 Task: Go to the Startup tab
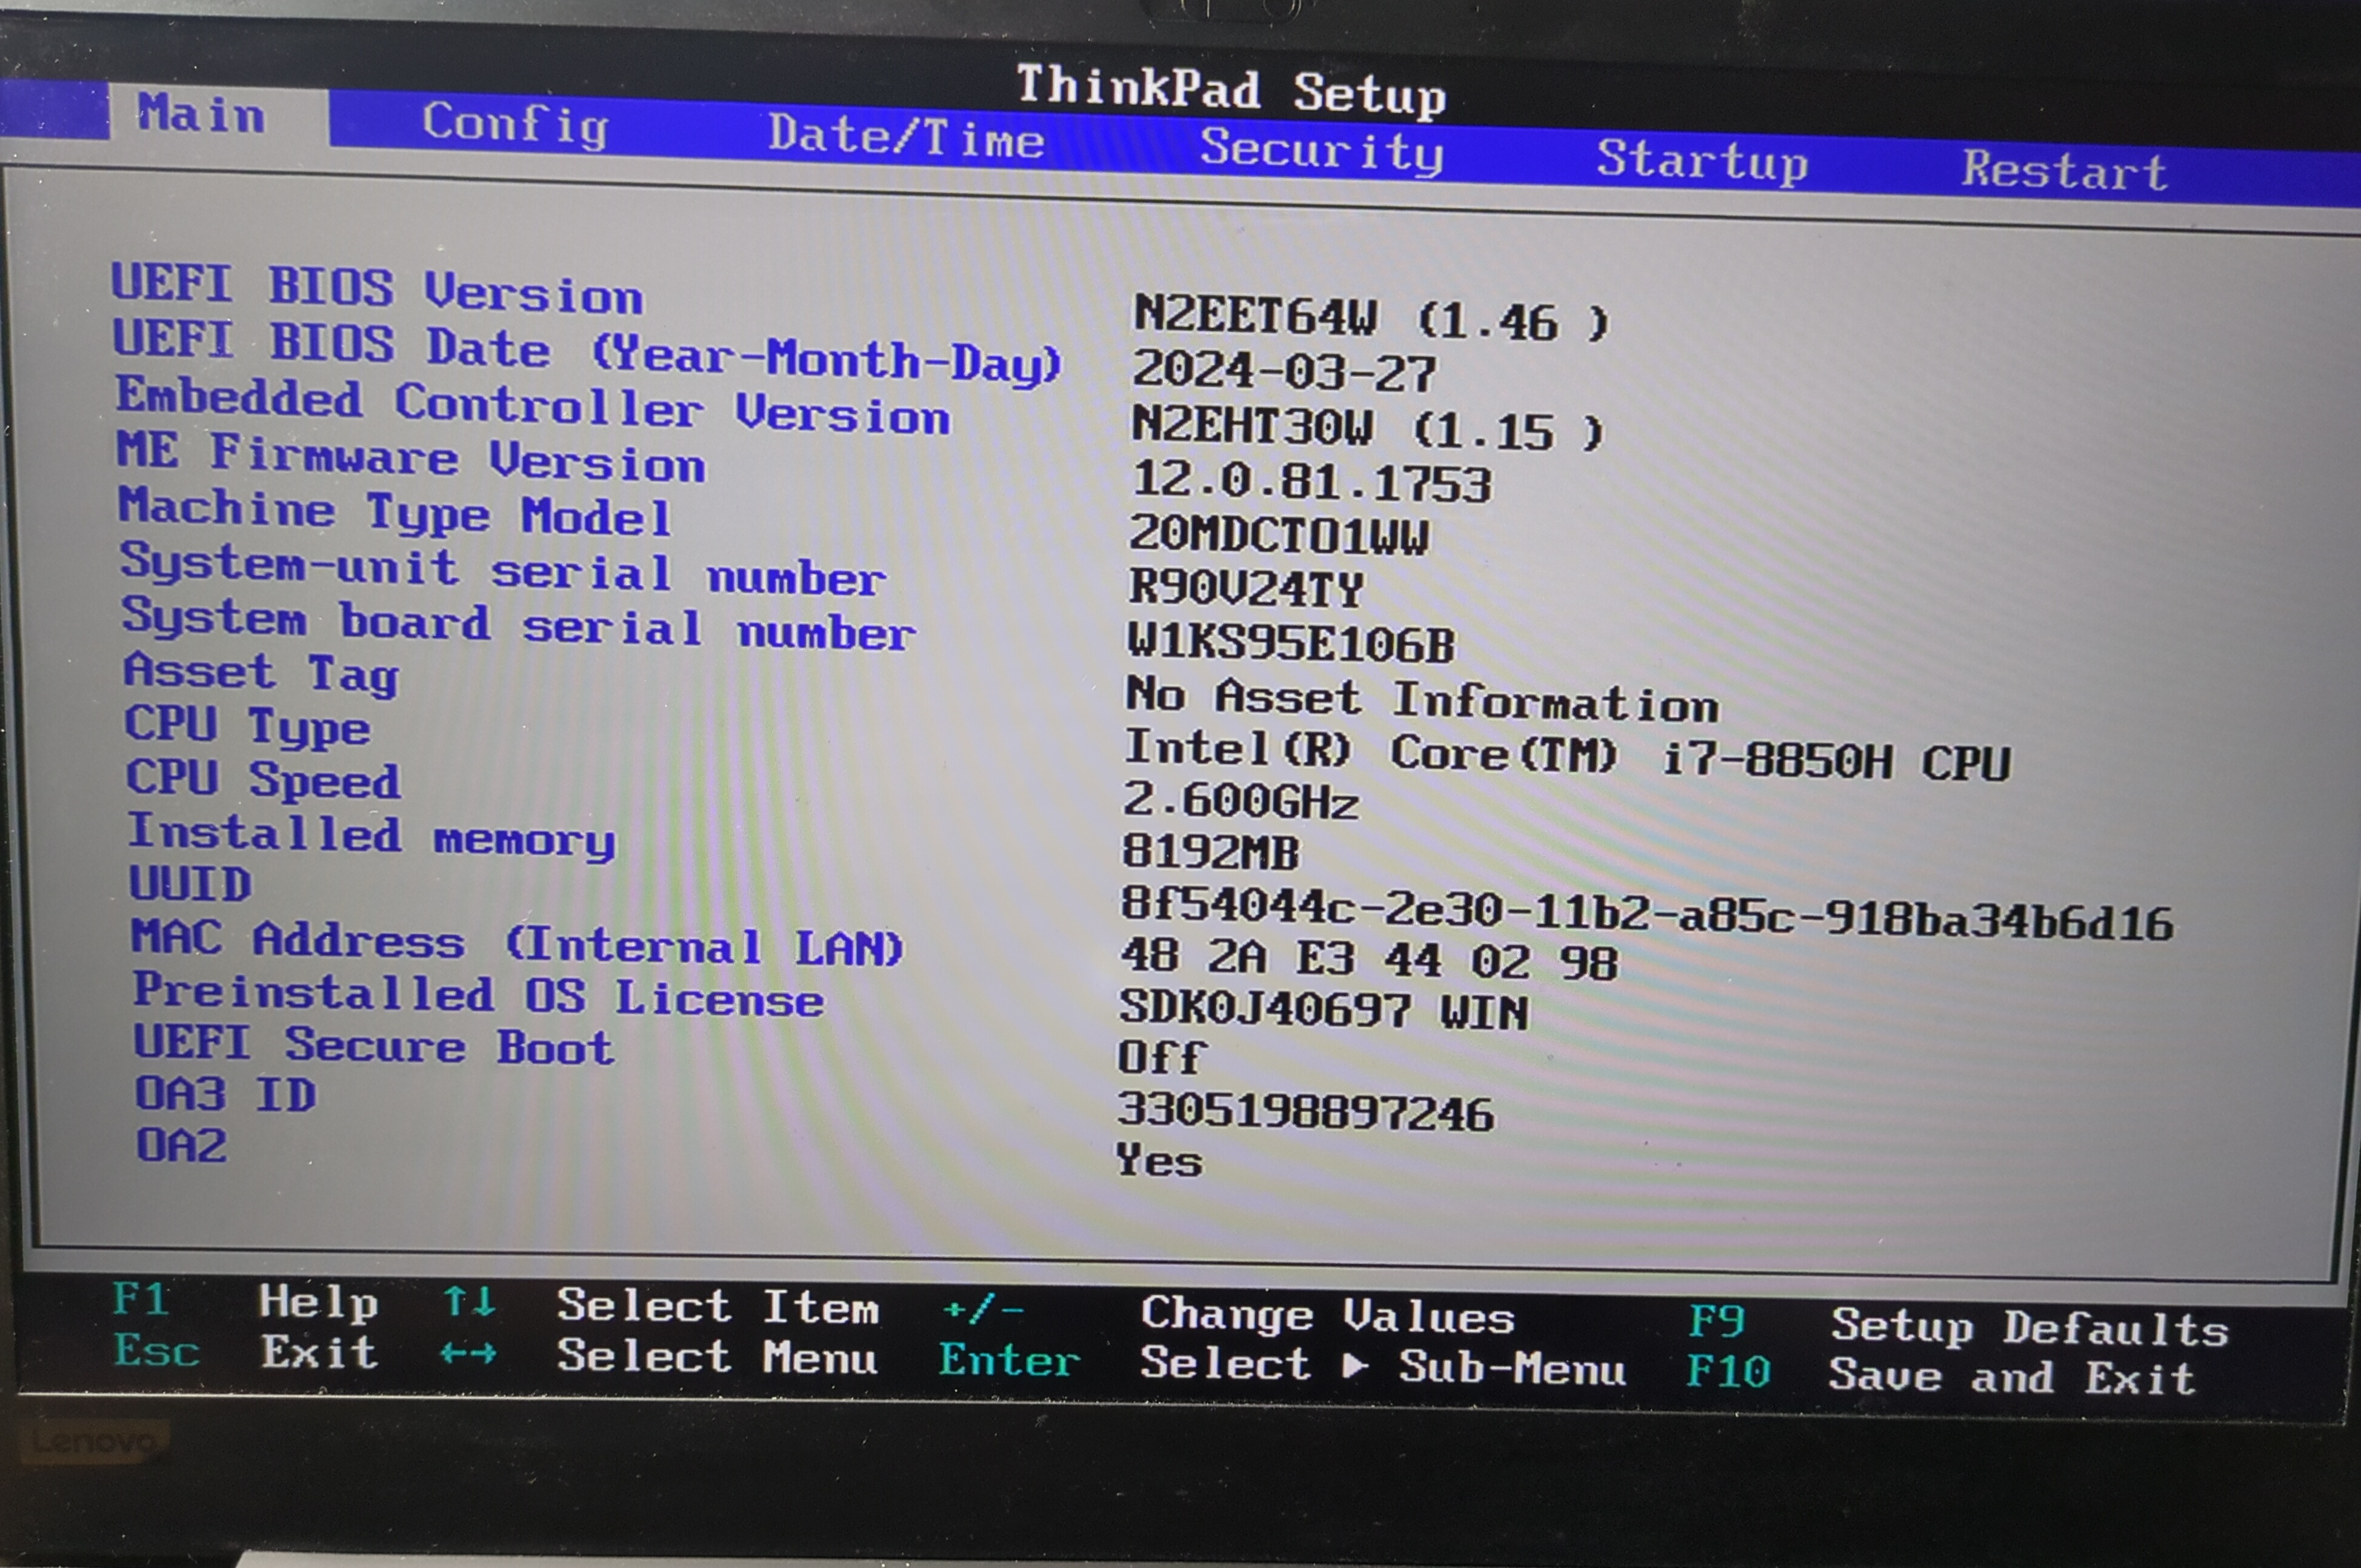(x=1702, y=160)
